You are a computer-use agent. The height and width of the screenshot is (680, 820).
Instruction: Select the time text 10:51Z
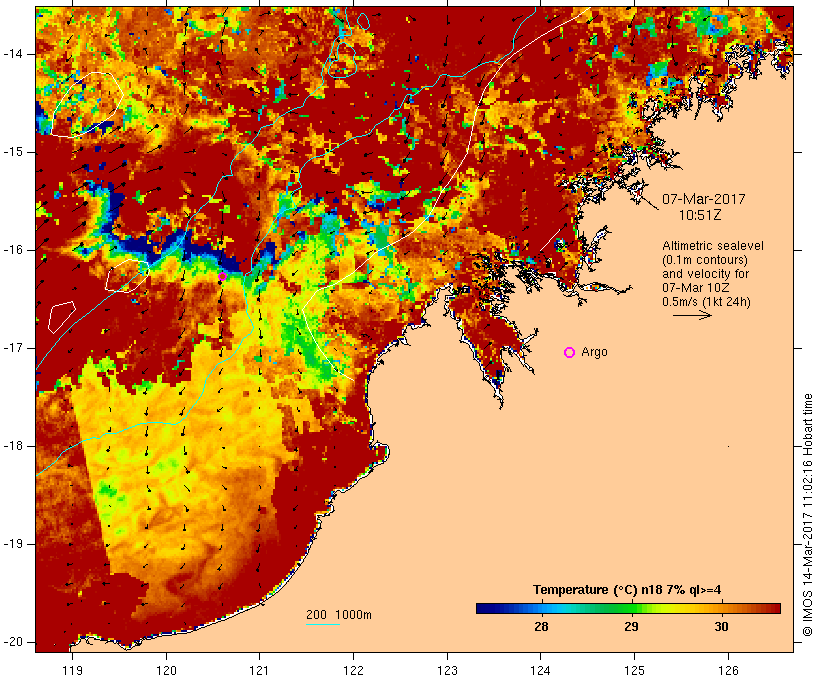coord(700,215)
